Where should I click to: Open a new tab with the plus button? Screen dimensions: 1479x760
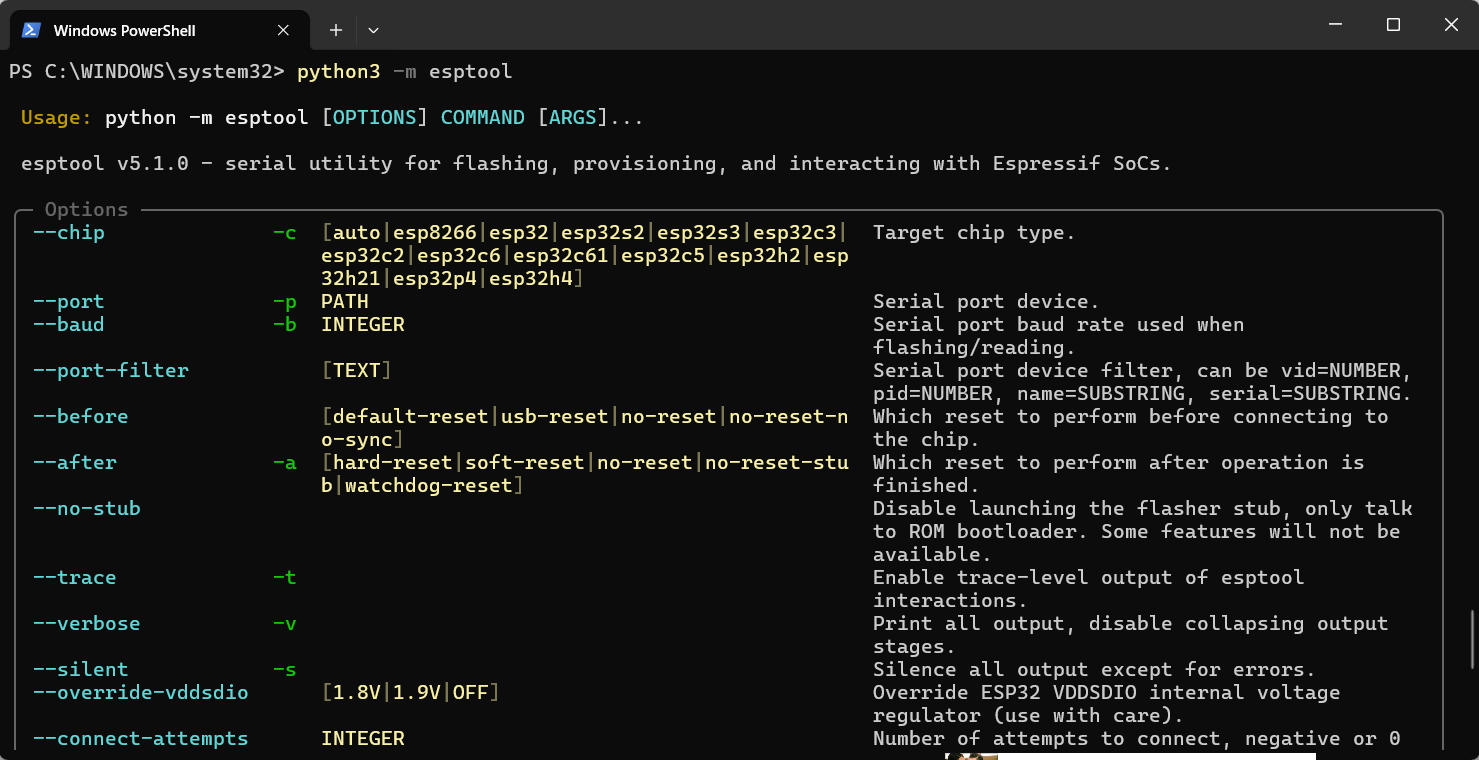click(336, 30)
